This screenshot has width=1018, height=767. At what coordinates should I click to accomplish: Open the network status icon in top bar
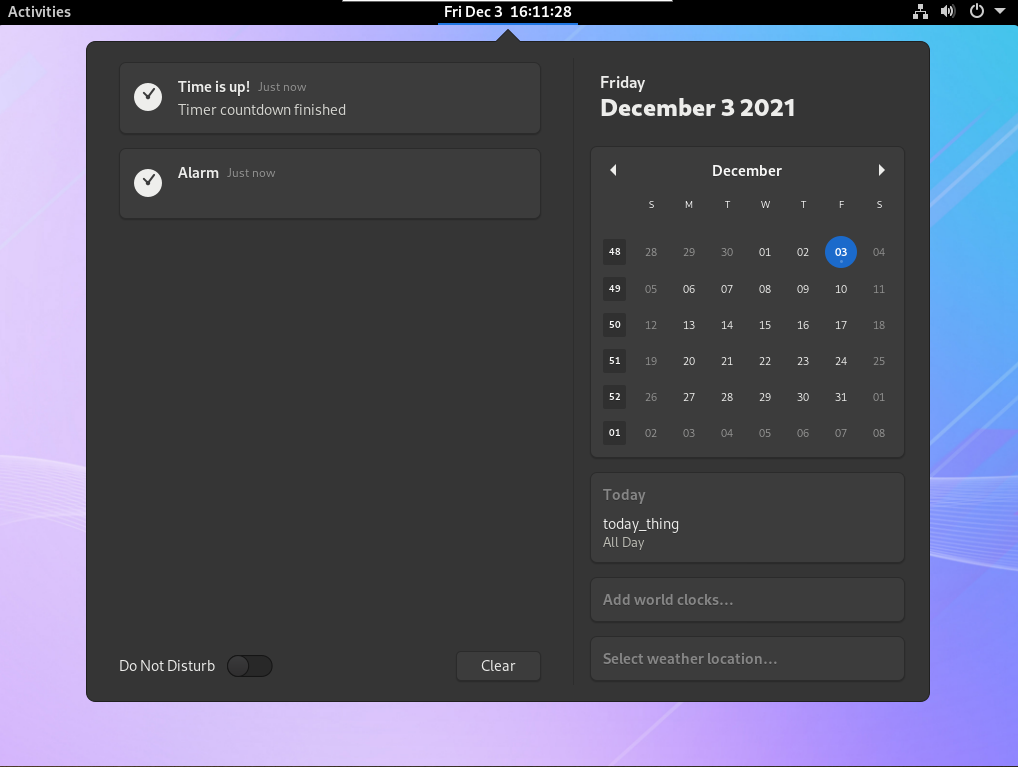tap(920, 12)
